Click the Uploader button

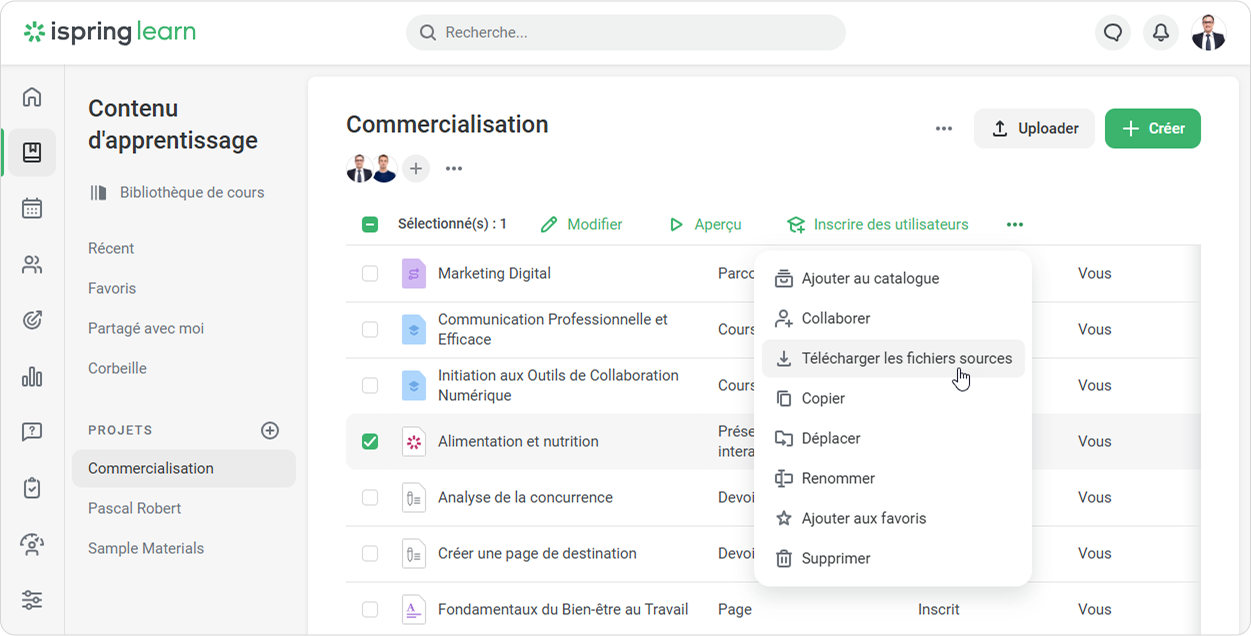click(x=1034, y=129)
